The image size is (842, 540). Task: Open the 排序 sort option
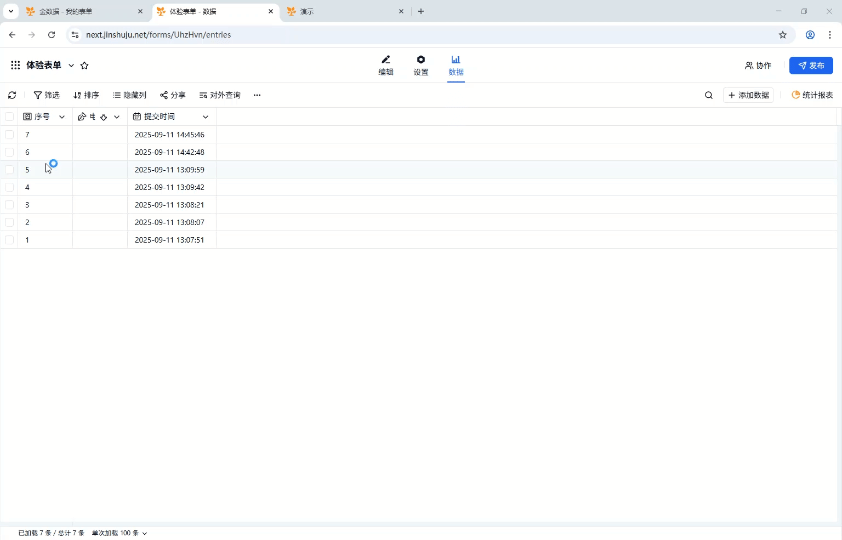86,95
